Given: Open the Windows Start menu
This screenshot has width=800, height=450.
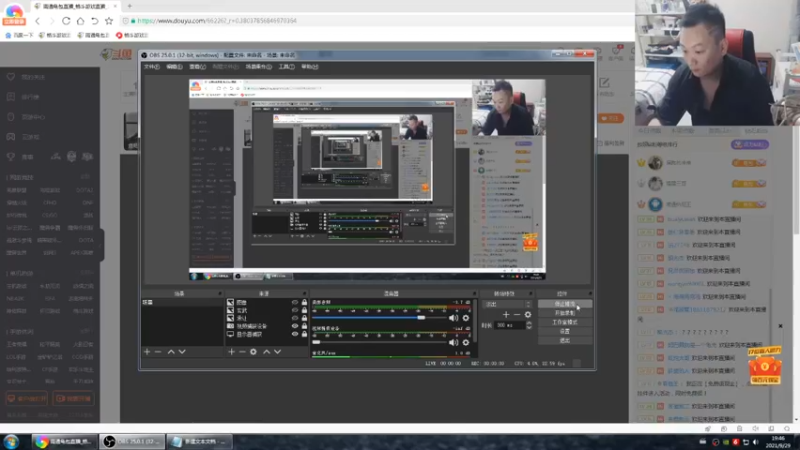Looking at the screenshot, I should pyautogui.click(x=11, y=441).
